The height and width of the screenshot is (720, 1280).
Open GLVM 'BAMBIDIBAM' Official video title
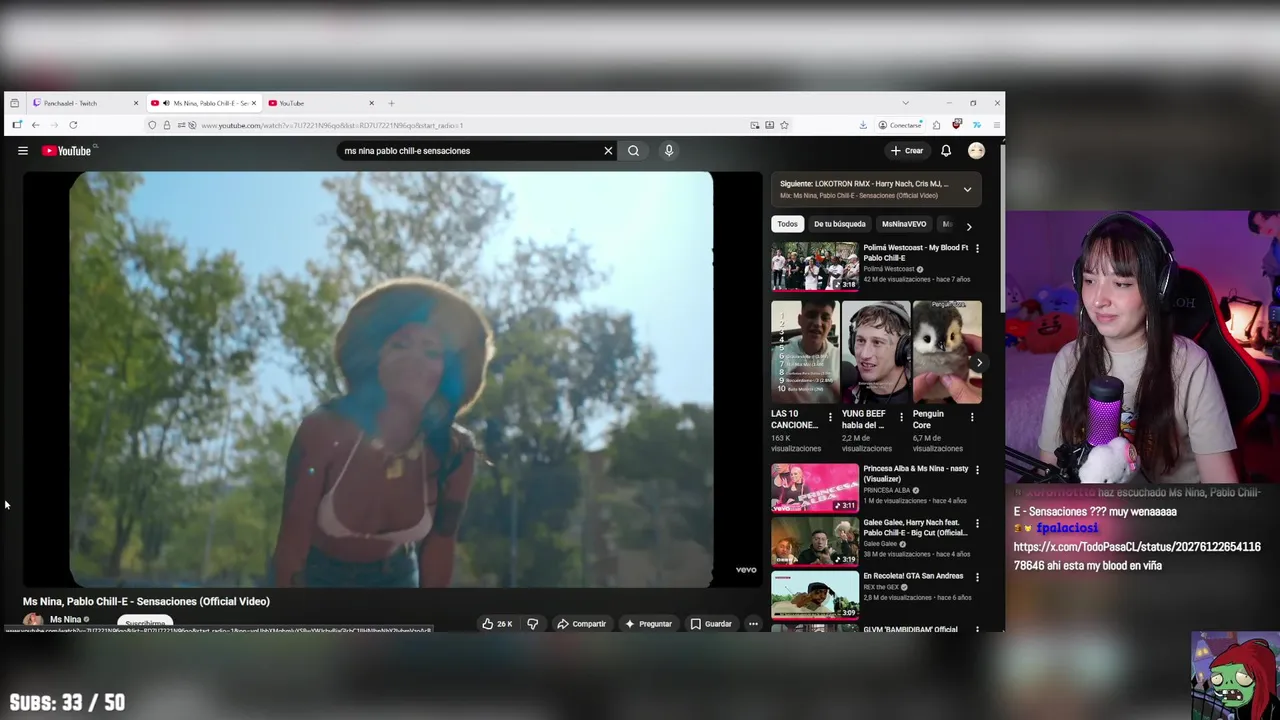910,629
